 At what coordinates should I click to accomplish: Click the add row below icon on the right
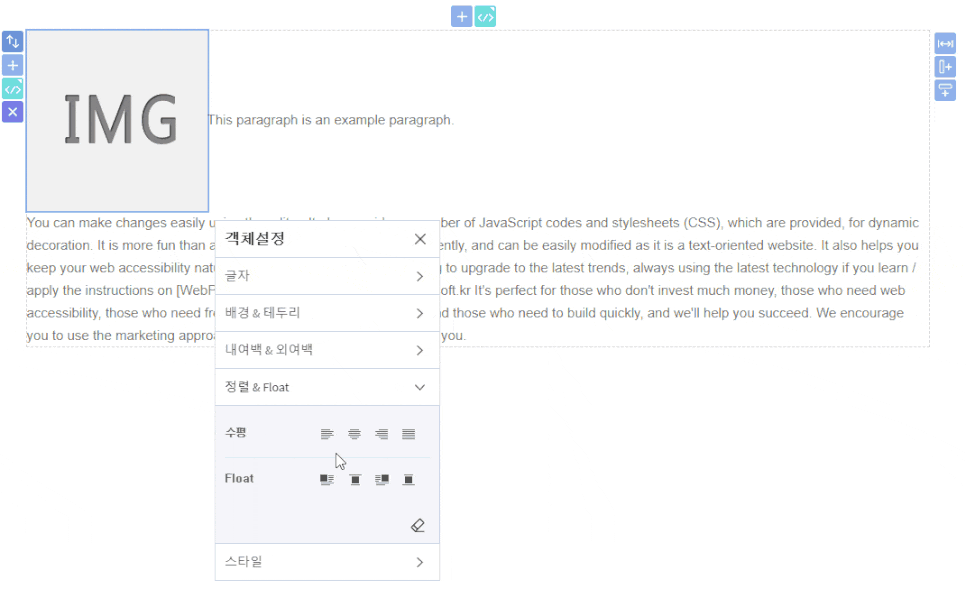945,91
